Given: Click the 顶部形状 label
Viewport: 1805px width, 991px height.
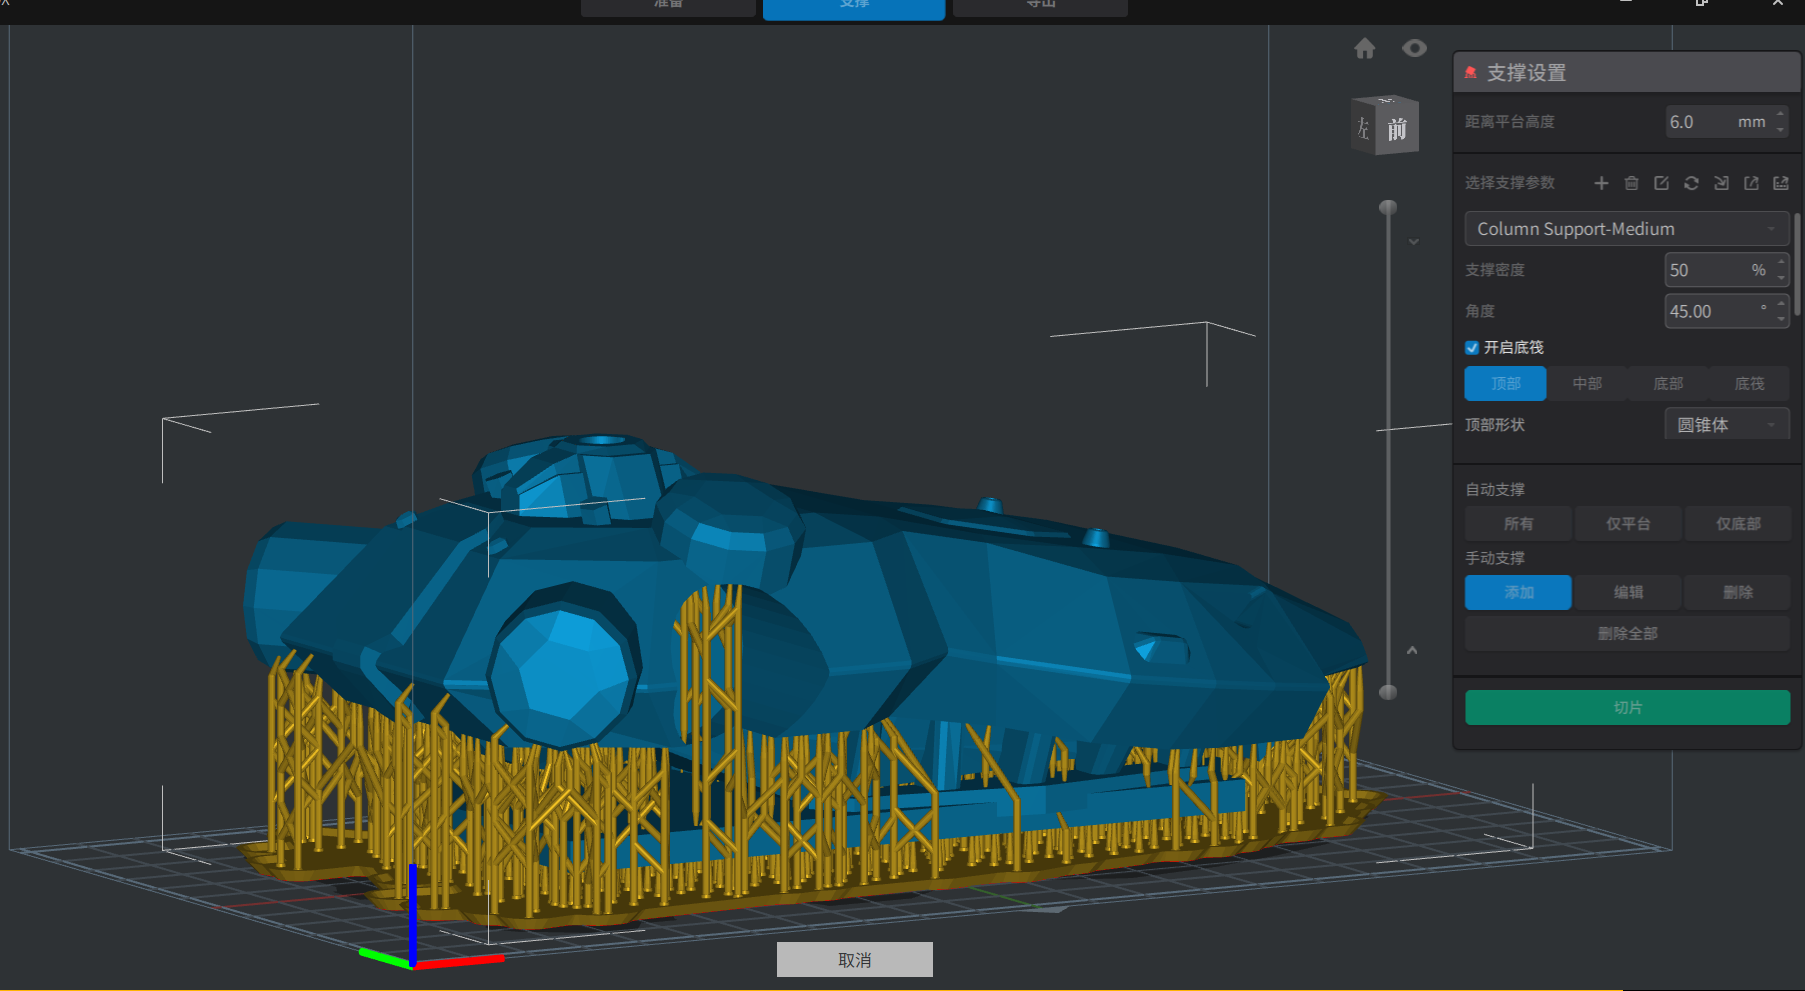Looking at the screenshot, I should coord(1495,425).
